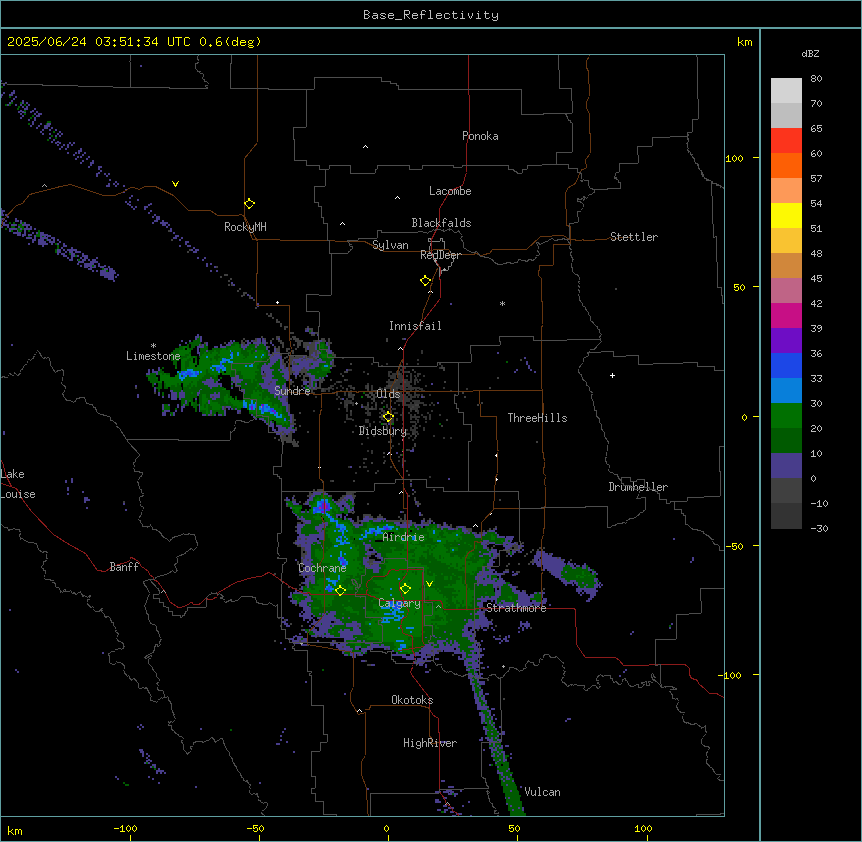Screen dimensions: 862x842
Task: Click the yellow V marker east of Calgary
Action: (x=429, y=584)
